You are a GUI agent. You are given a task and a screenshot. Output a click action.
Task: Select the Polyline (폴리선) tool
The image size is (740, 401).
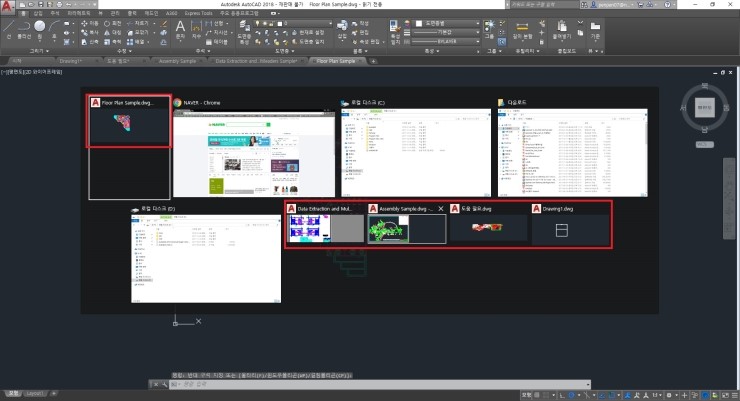click(24, 29)
